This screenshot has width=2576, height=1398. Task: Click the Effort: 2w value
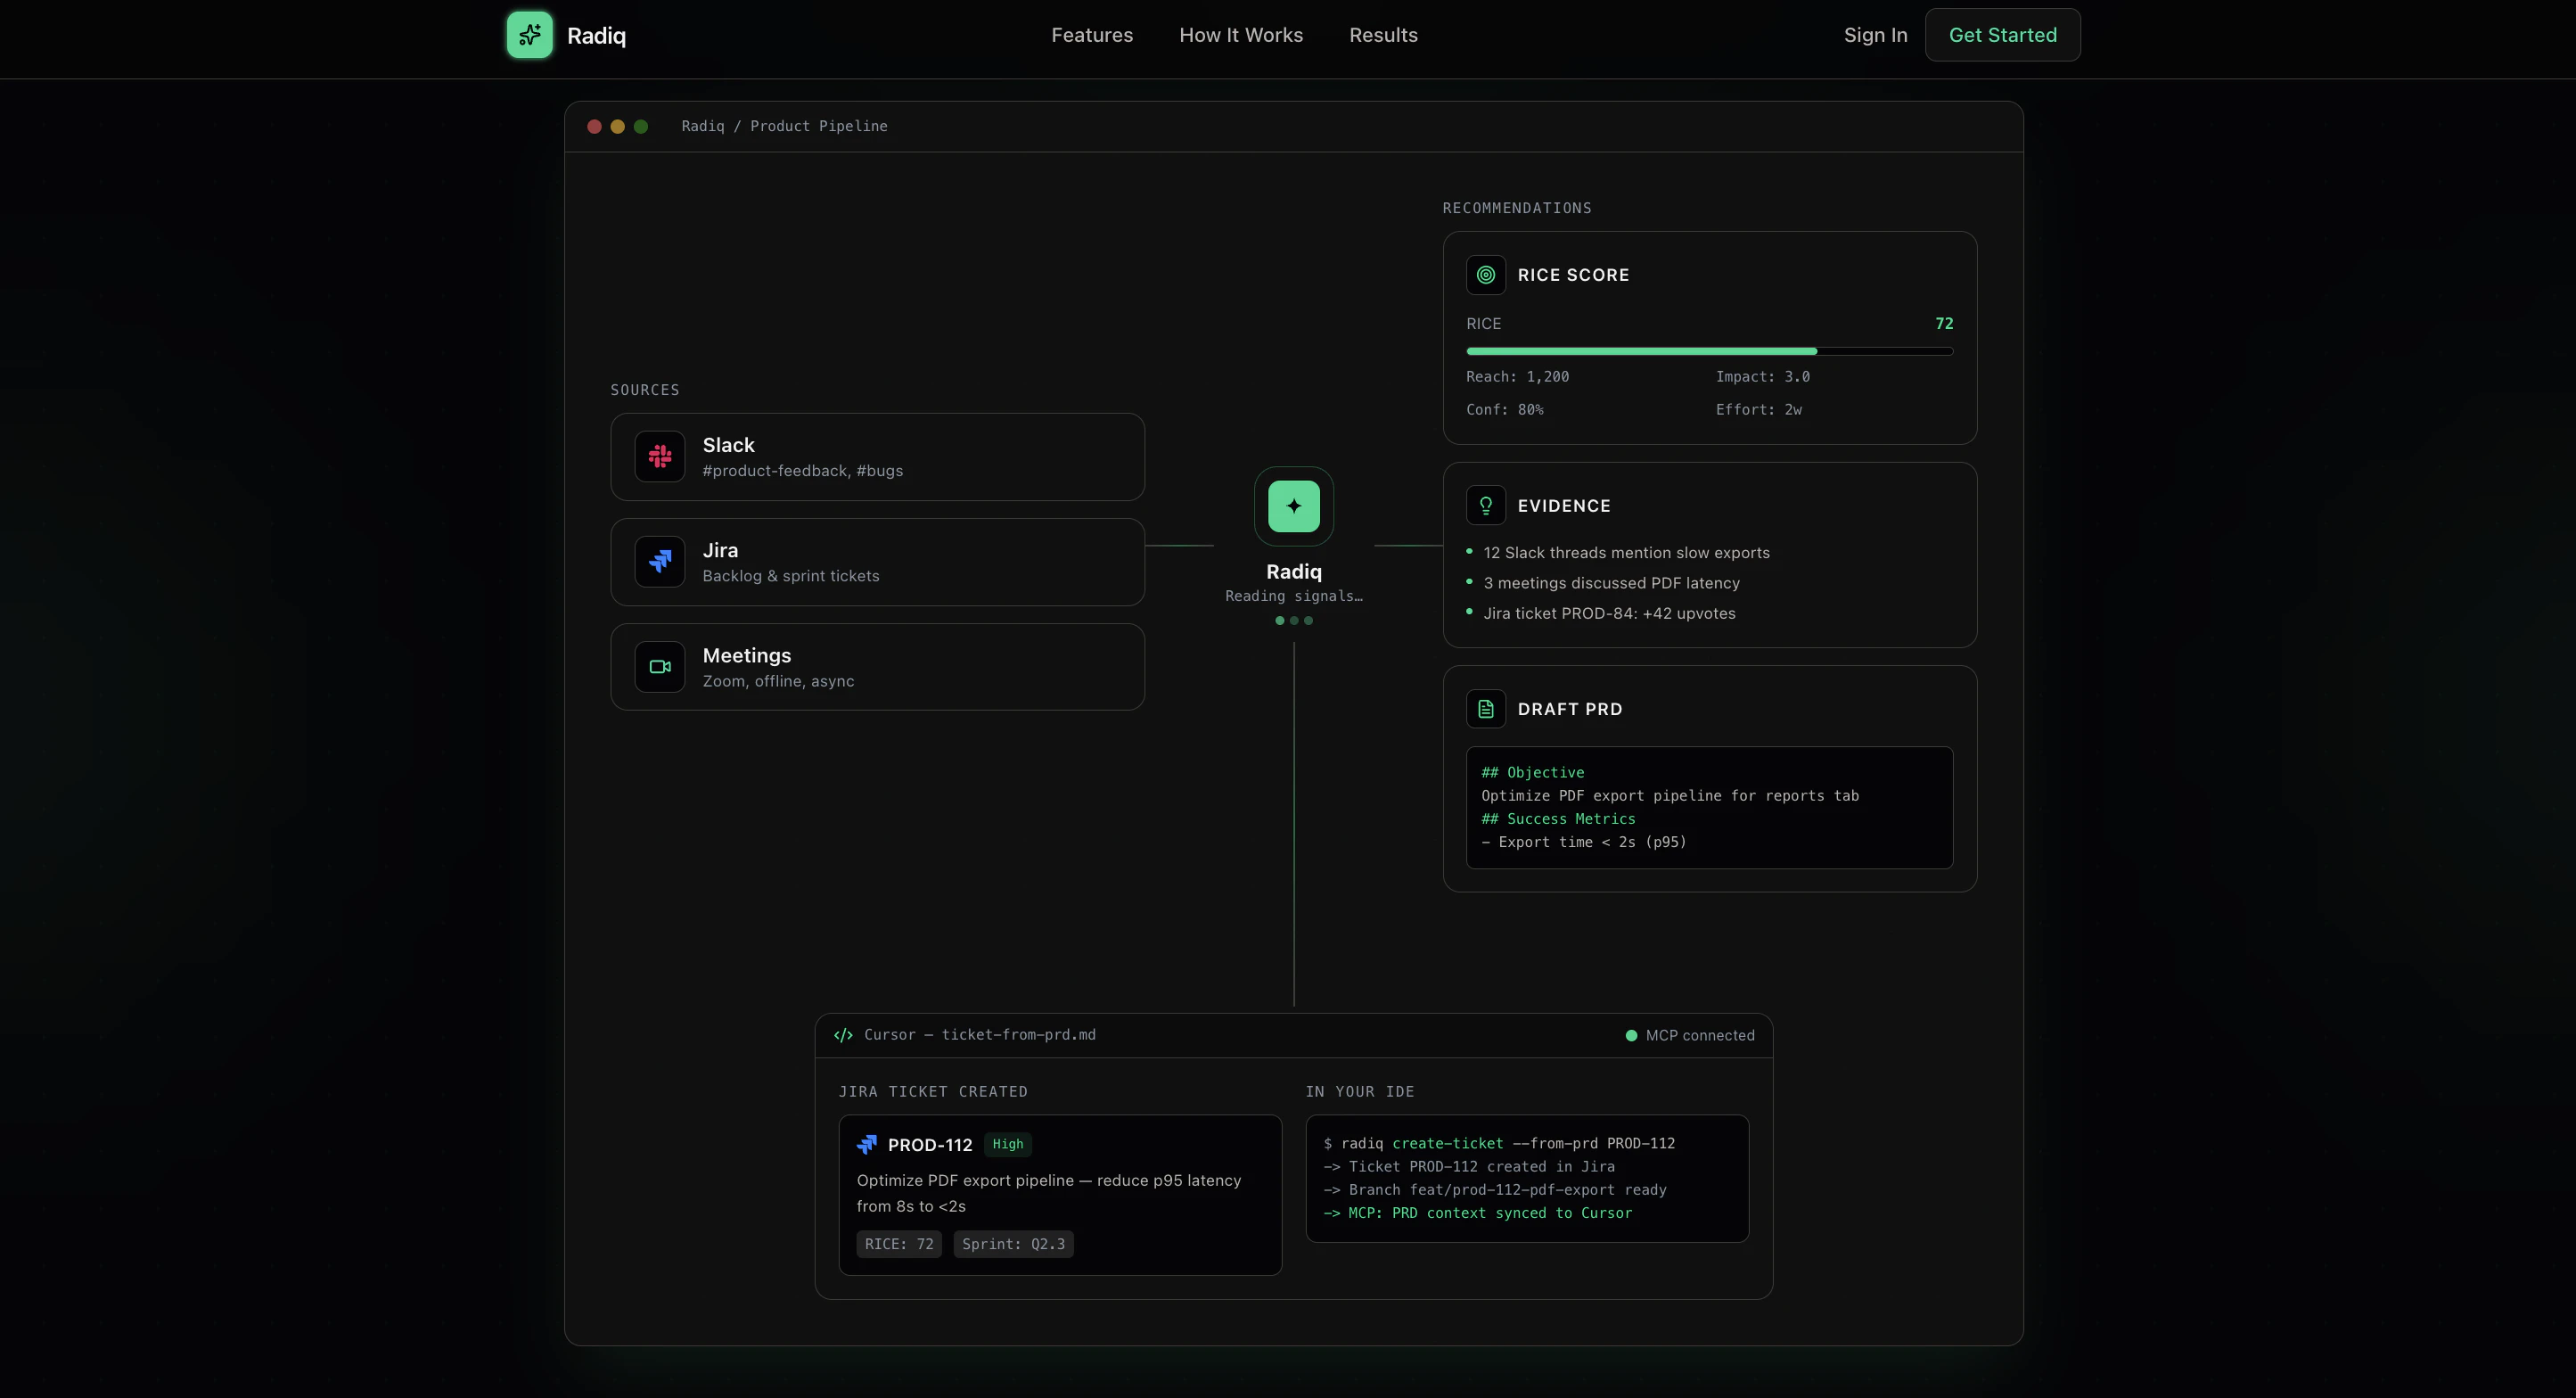click(1759, 410)
